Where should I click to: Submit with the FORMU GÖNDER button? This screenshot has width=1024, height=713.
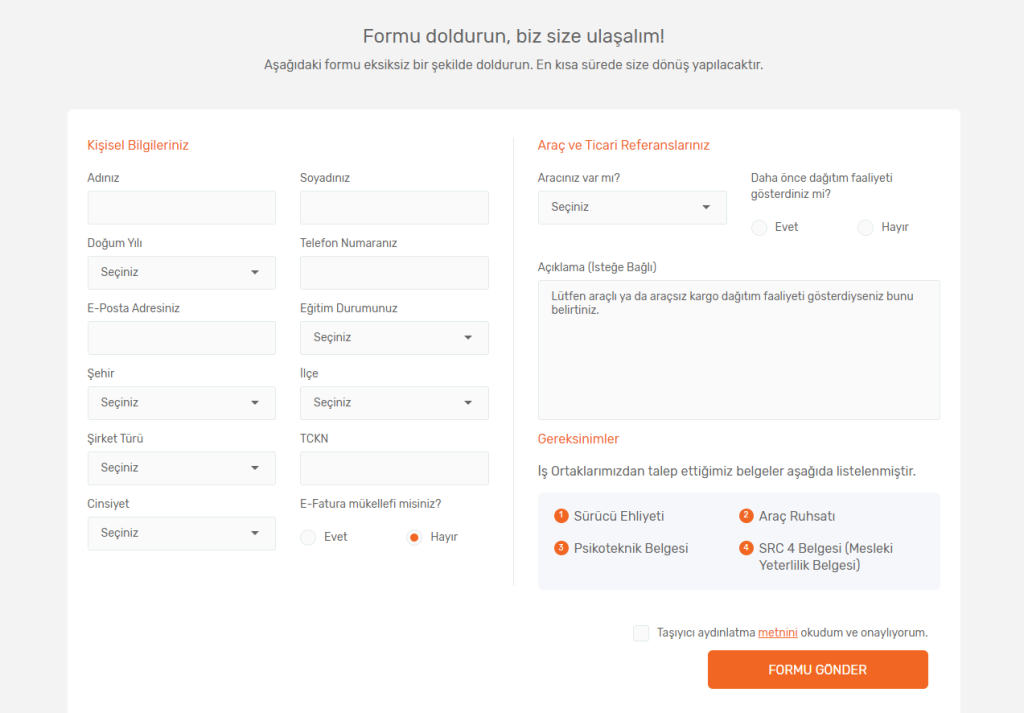point(818,669)
